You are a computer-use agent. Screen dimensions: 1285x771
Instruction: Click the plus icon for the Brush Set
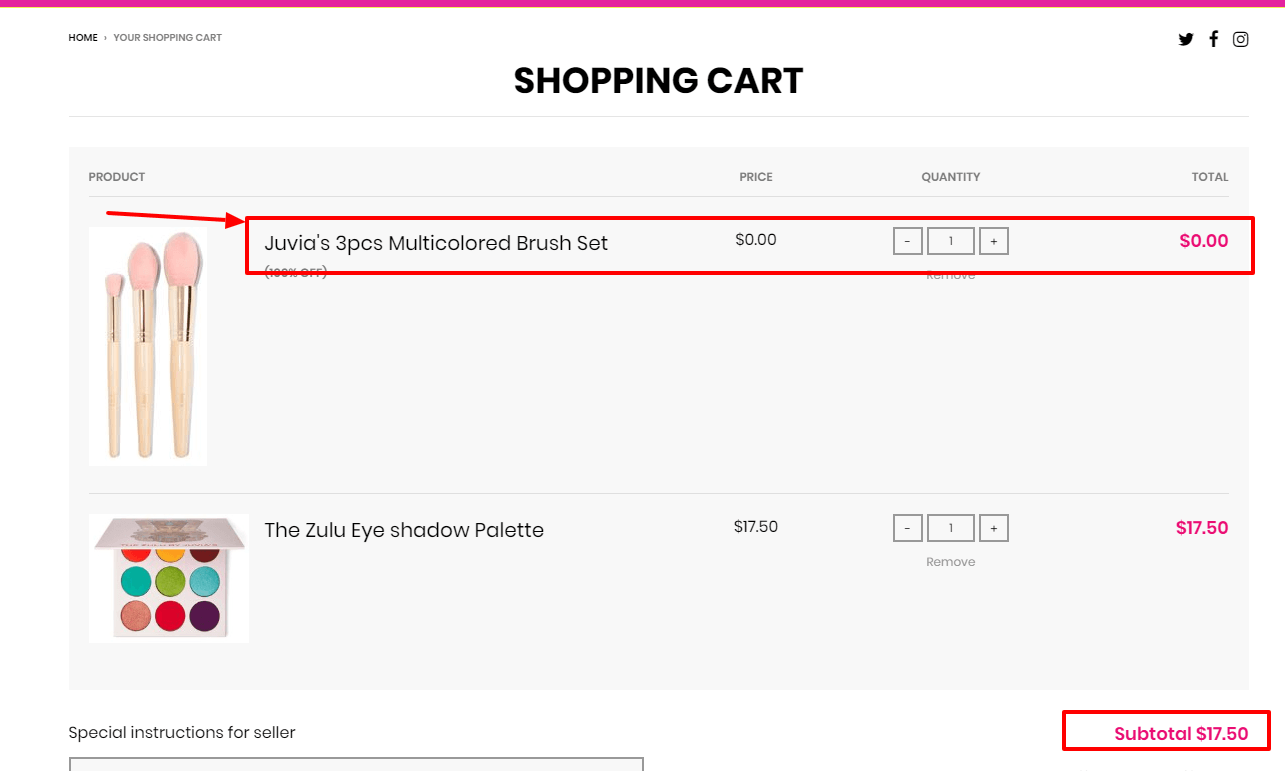(x=993, y=240)
